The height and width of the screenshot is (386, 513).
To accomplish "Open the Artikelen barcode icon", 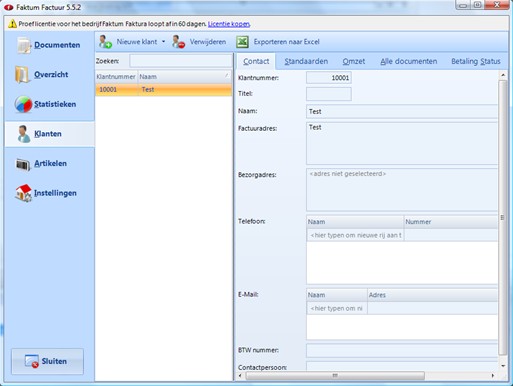I will point(23,164).
